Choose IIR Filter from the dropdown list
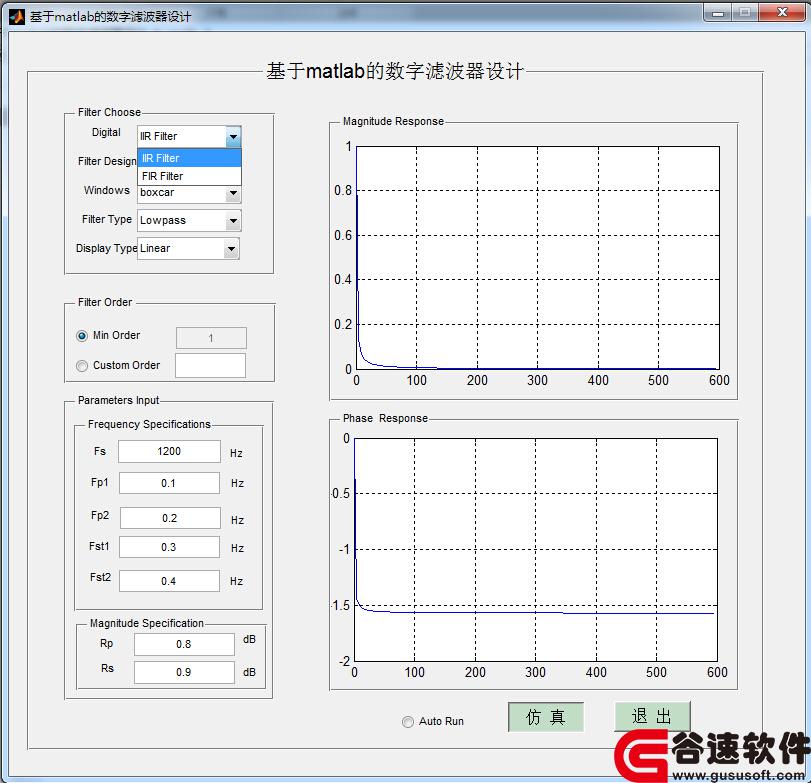Viewport: 811px width, 783px height. click(x=189, y=158)
